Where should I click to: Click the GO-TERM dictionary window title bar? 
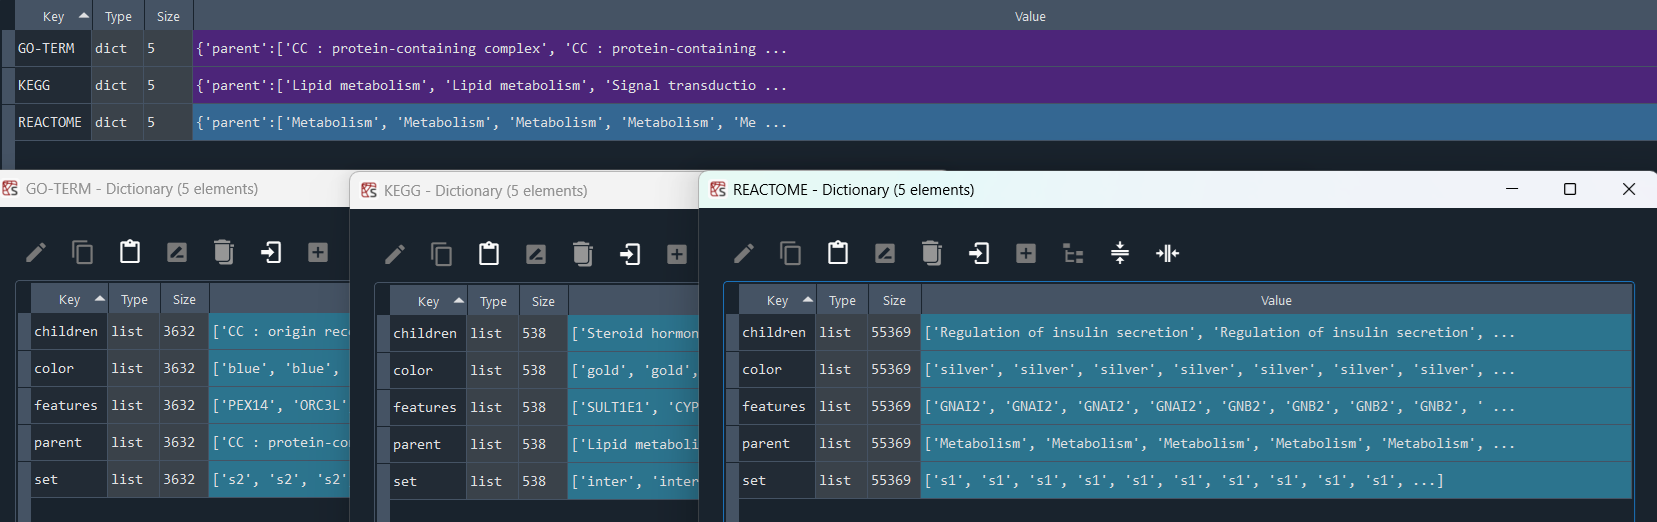175,189
